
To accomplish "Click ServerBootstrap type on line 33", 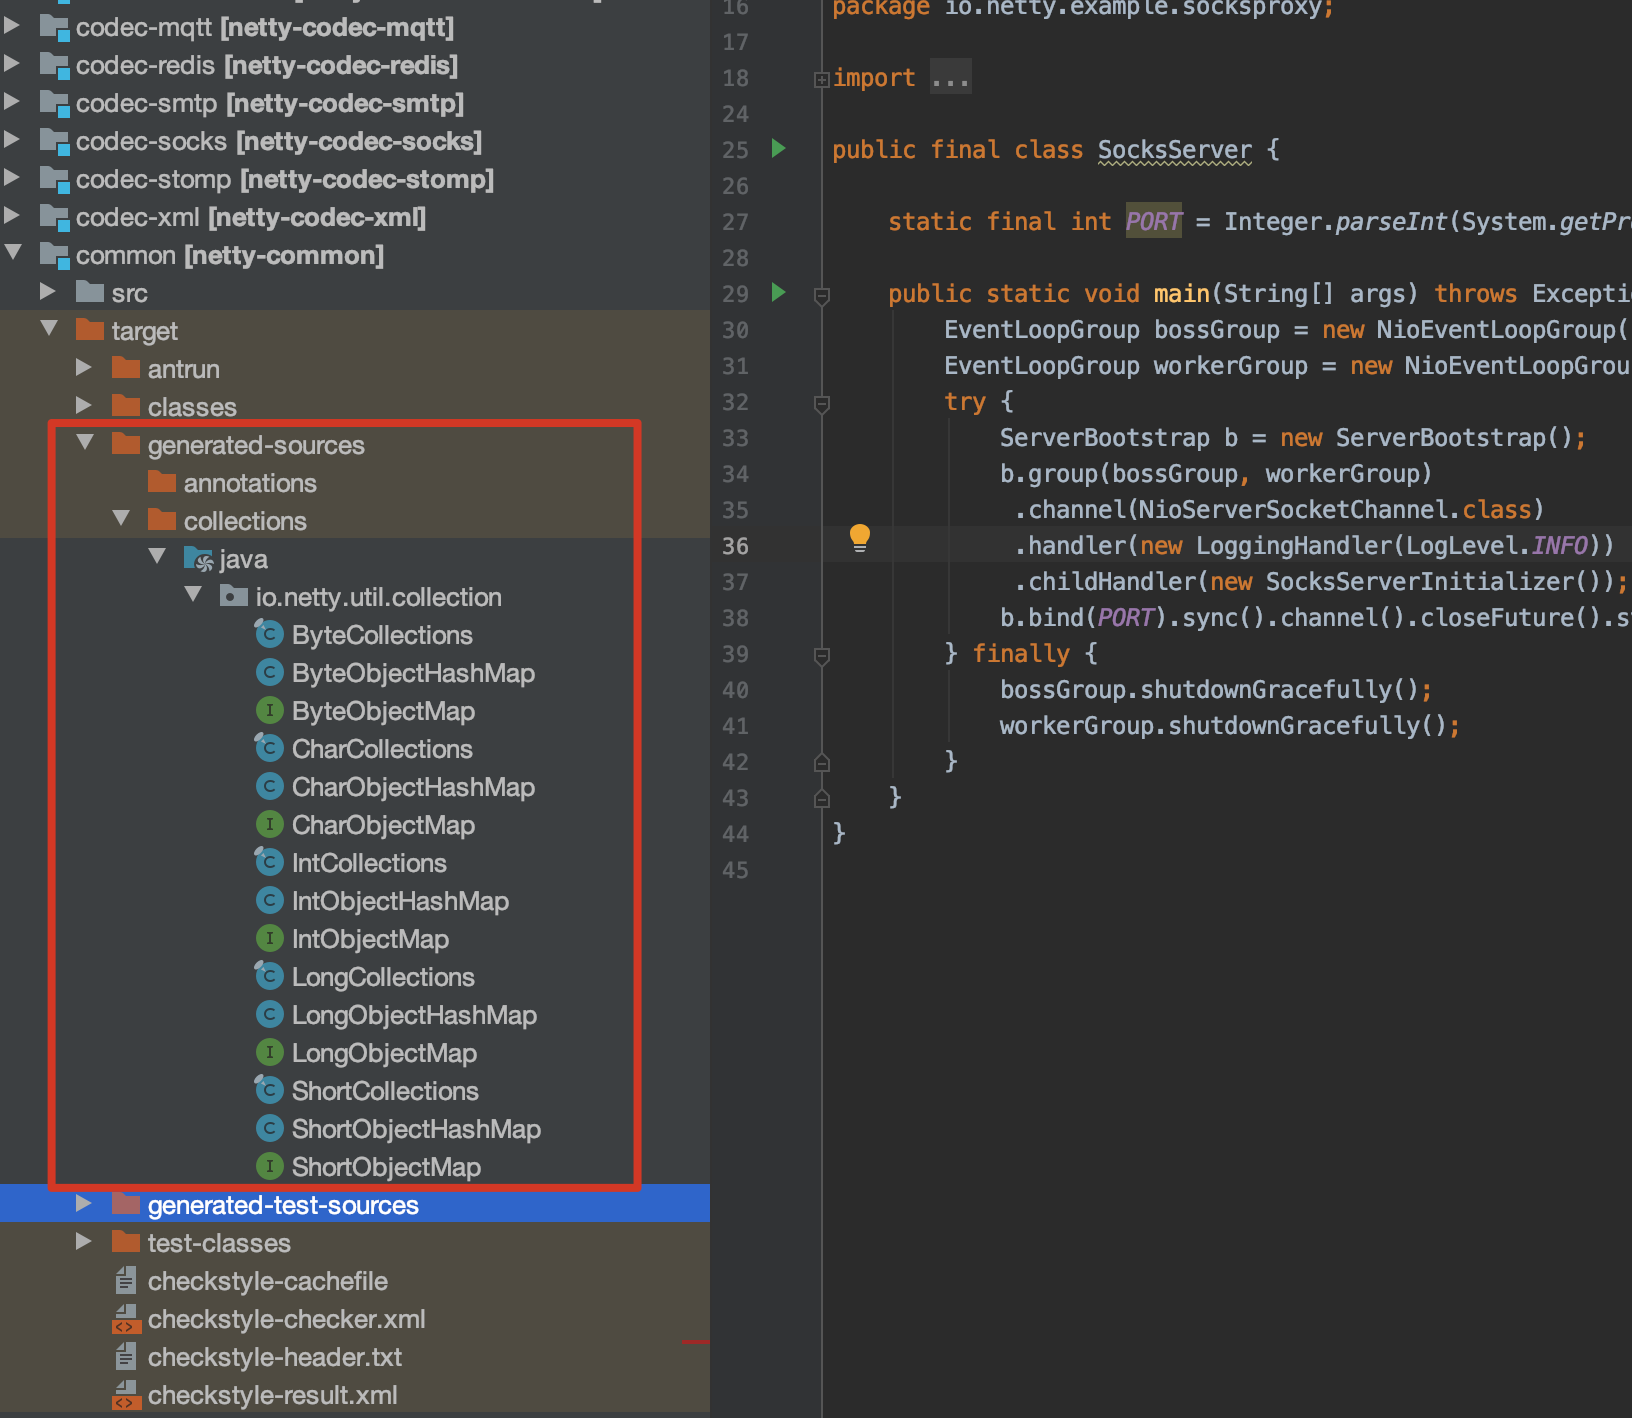I will pos(1104,437).
